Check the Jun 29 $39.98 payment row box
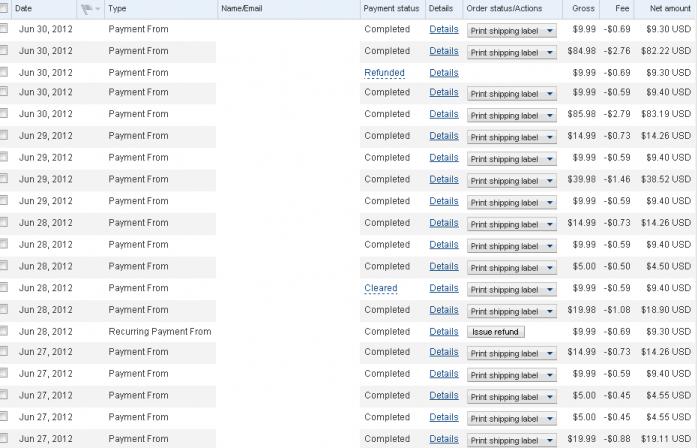Image resolution: width=698 pixels, height=448 pixels. click(x=4, y=178)
